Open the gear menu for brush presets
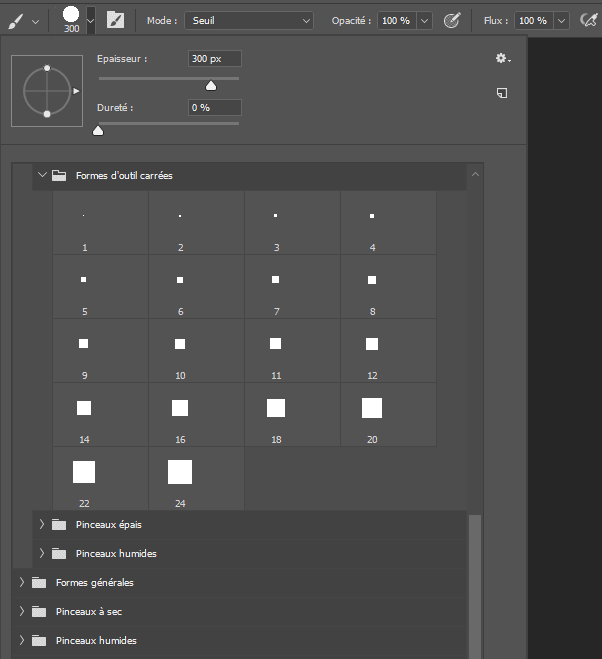The image size is (602, 659). click(x=502, y=59)
